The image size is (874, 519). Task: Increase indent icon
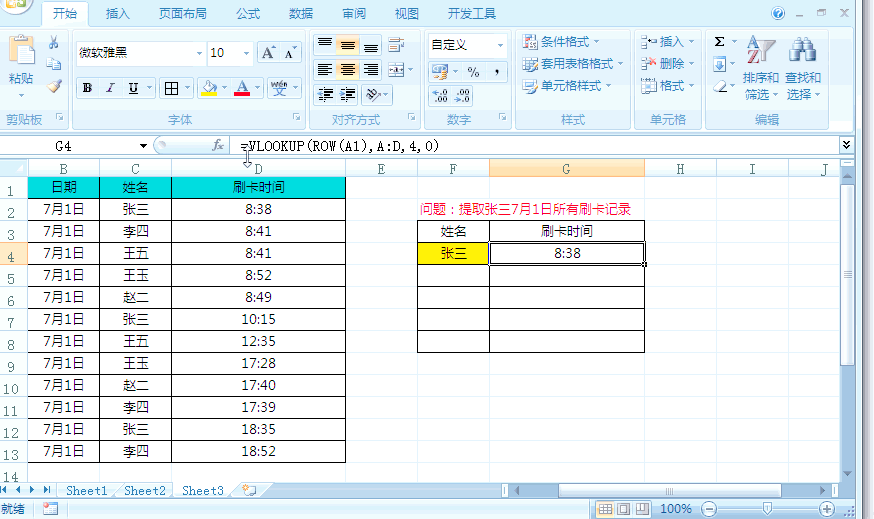348,95
